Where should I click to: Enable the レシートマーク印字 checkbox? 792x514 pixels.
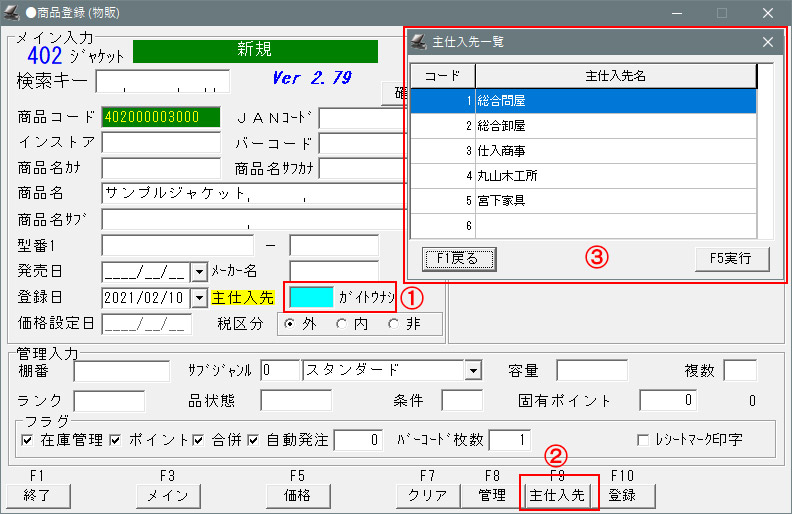click(x=643, y=440)
